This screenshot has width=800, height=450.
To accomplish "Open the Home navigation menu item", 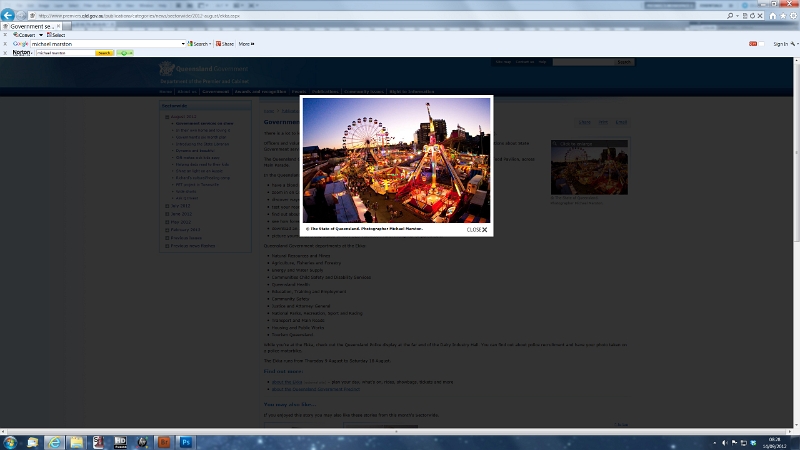I will pyautogui.click(x=166, y=92).
